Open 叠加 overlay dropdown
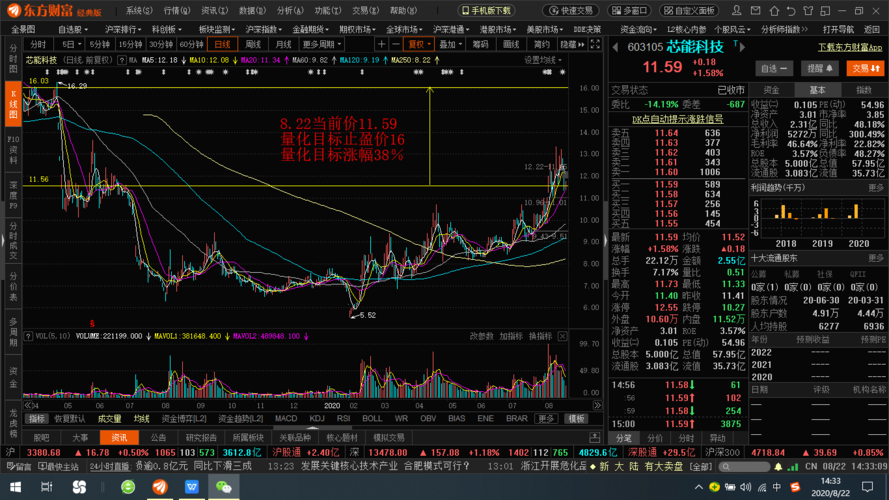The width and height of the screenshot is (889, 500). click(x=450, y=44)
